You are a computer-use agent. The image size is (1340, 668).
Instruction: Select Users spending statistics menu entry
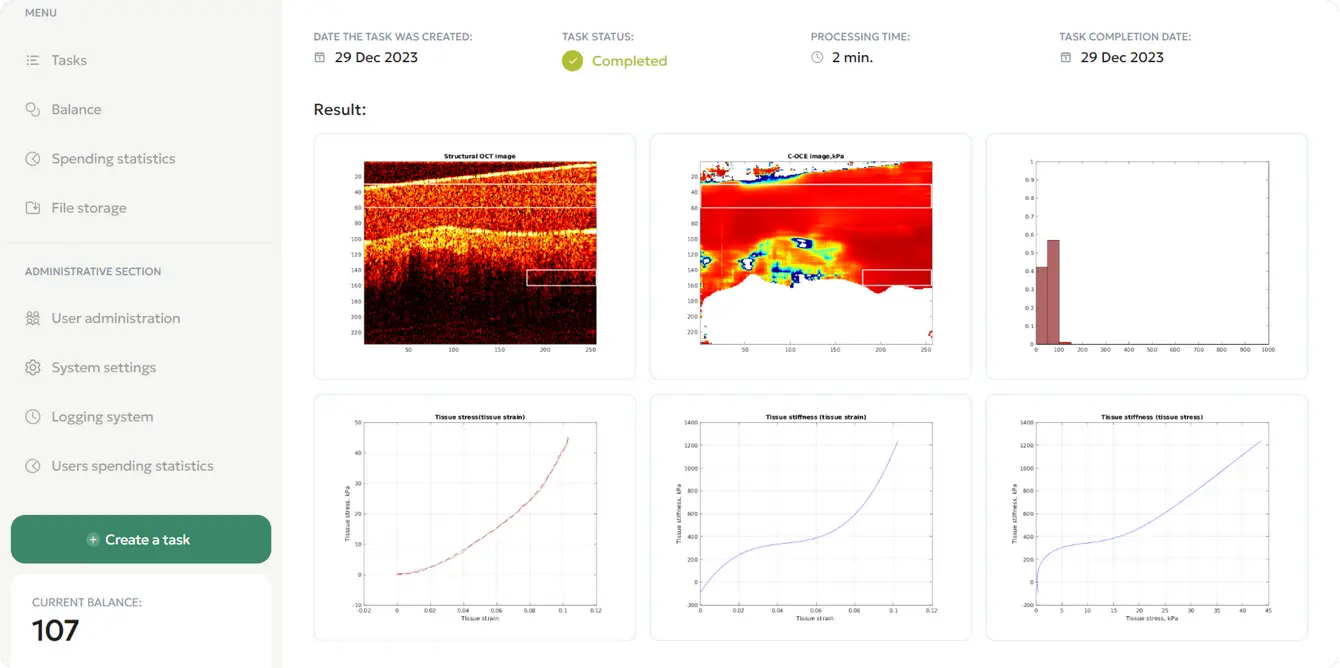tap(132, 466)
